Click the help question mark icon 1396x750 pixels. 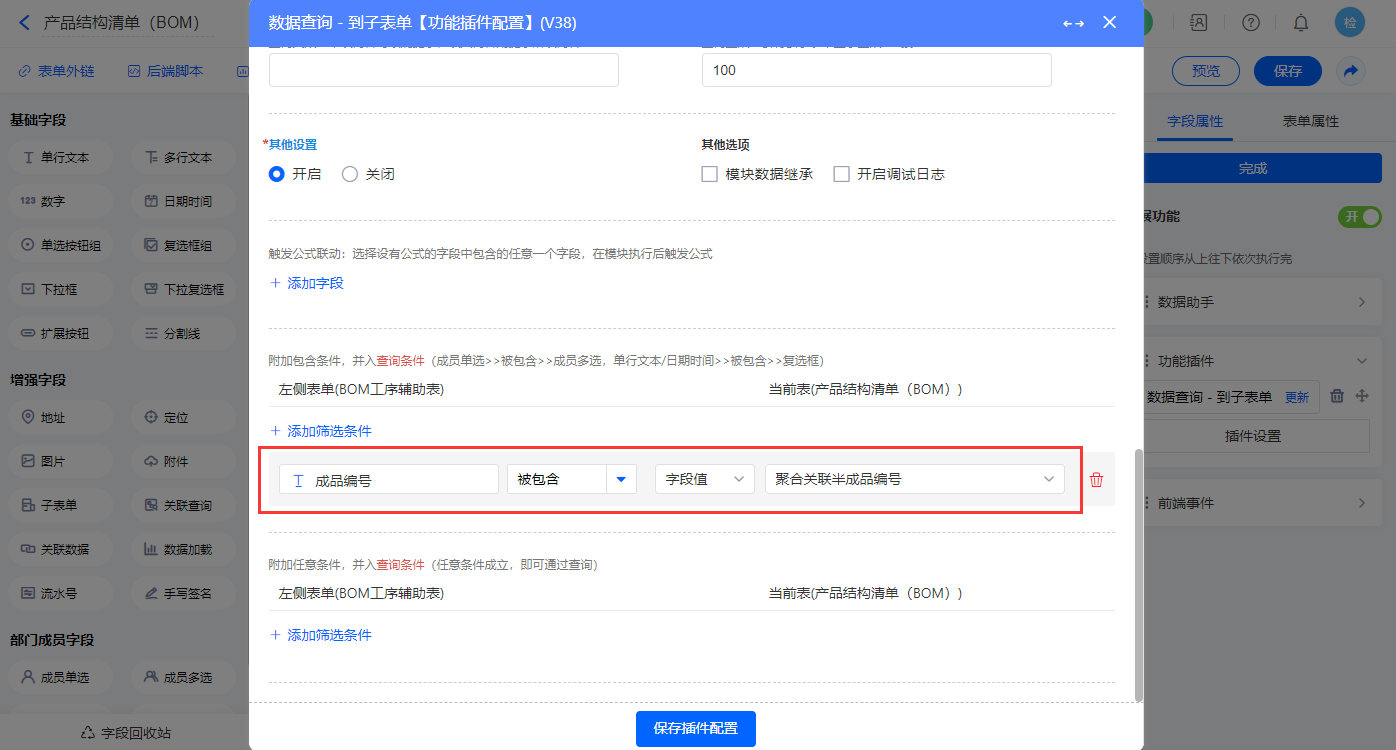1251,23
